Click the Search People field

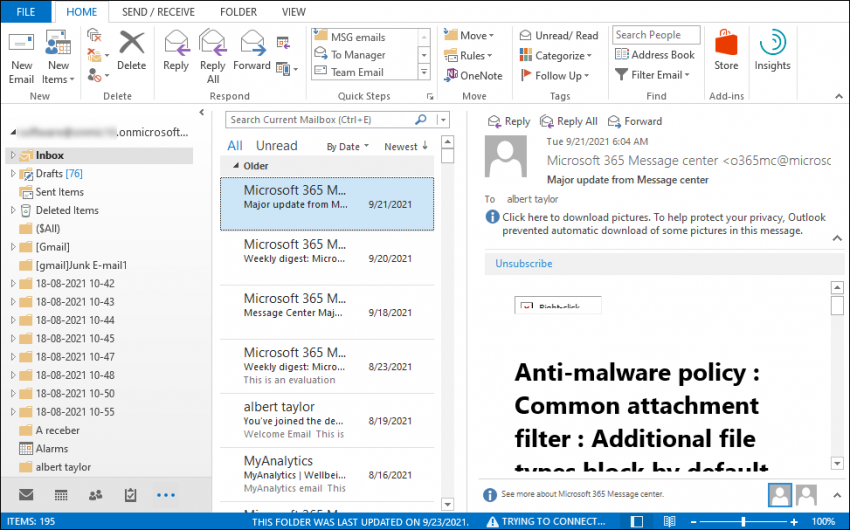[x=656, y=35]
